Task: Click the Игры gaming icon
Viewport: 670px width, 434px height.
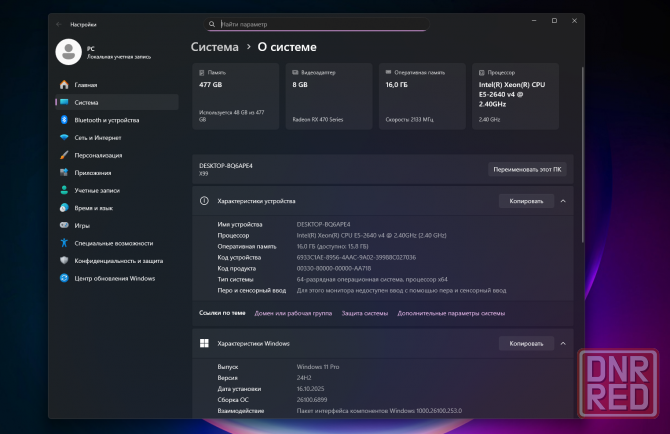Action: point(64,225)
